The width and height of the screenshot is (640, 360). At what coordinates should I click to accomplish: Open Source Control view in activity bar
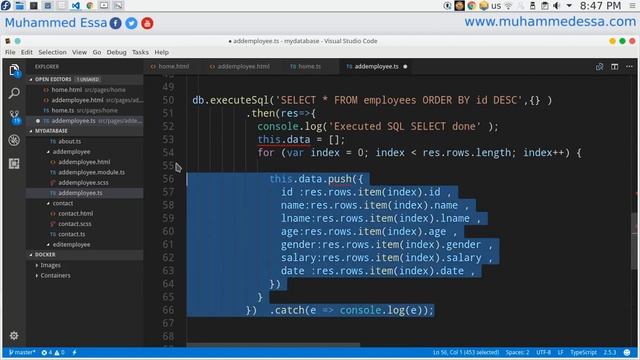pyautogui.click(x=14, y=117)
